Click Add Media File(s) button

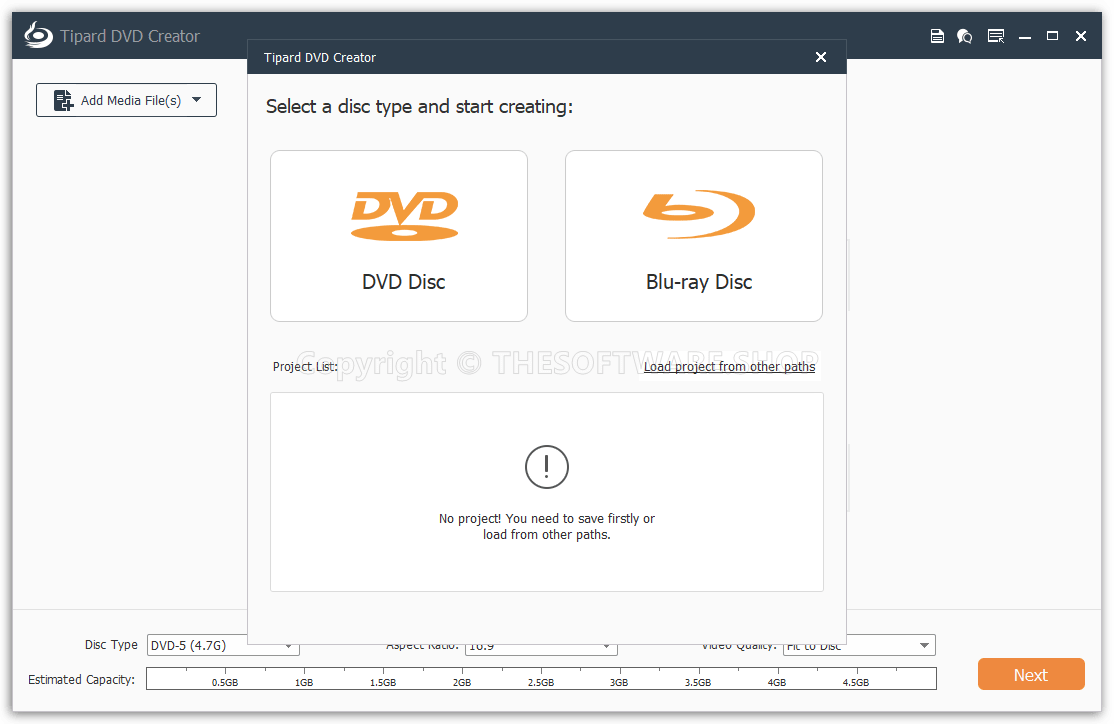(126, 100)
